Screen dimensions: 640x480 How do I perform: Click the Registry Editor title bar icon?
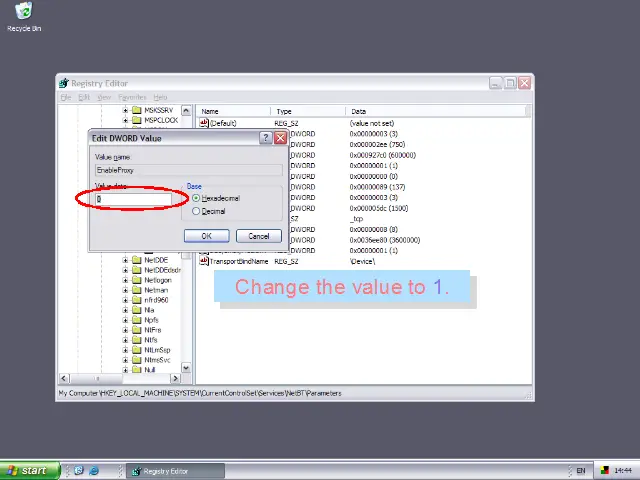64,83
